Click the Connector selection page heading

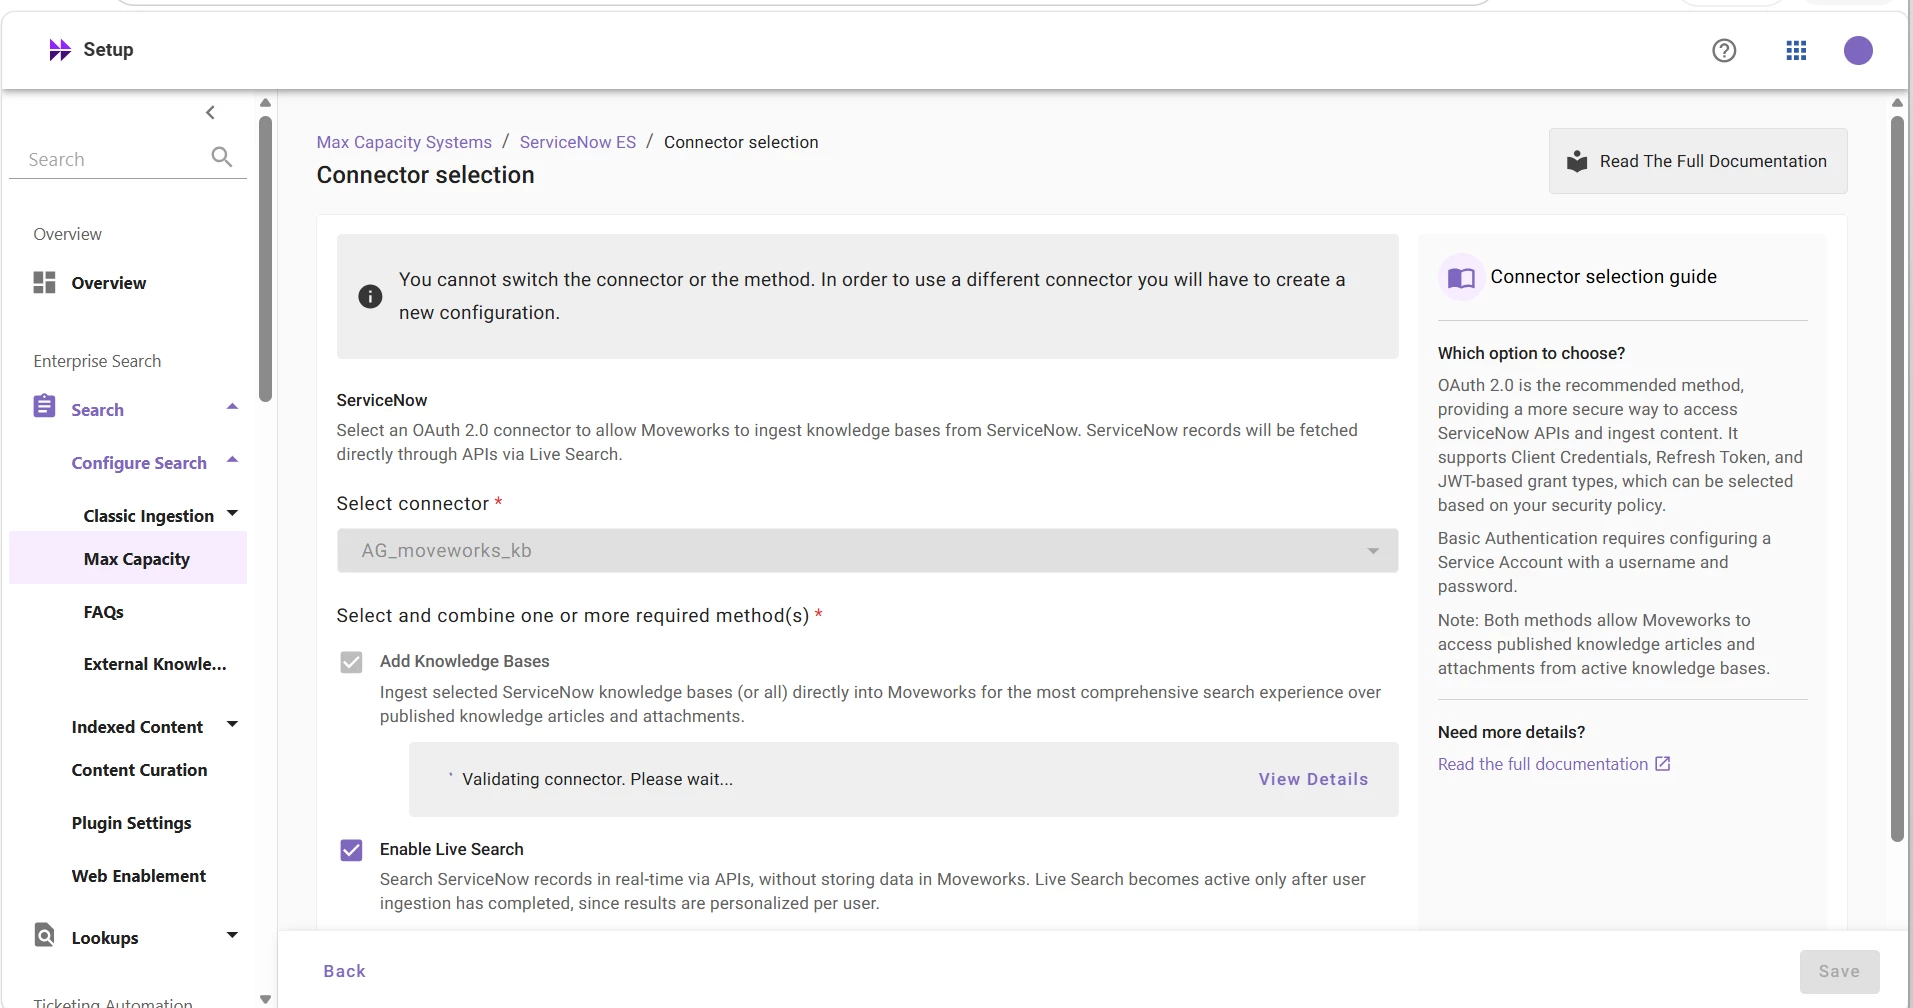(x=425, y=175)
